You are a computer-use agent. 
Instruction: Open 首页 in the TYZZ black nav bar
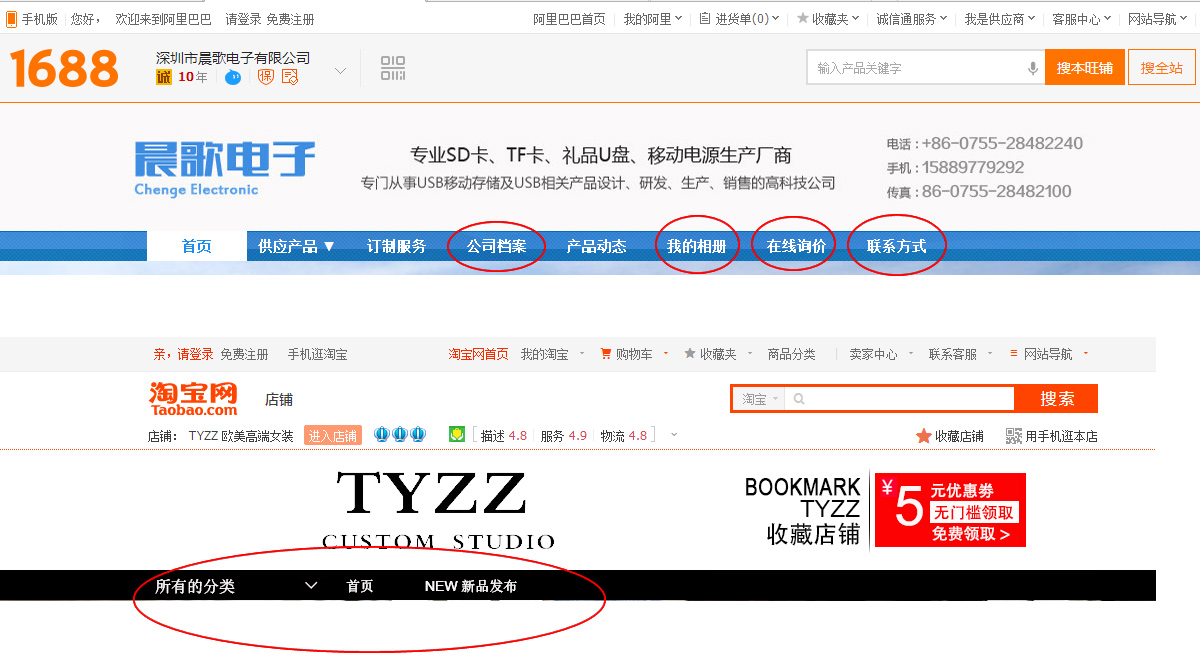tap(360, 586)
